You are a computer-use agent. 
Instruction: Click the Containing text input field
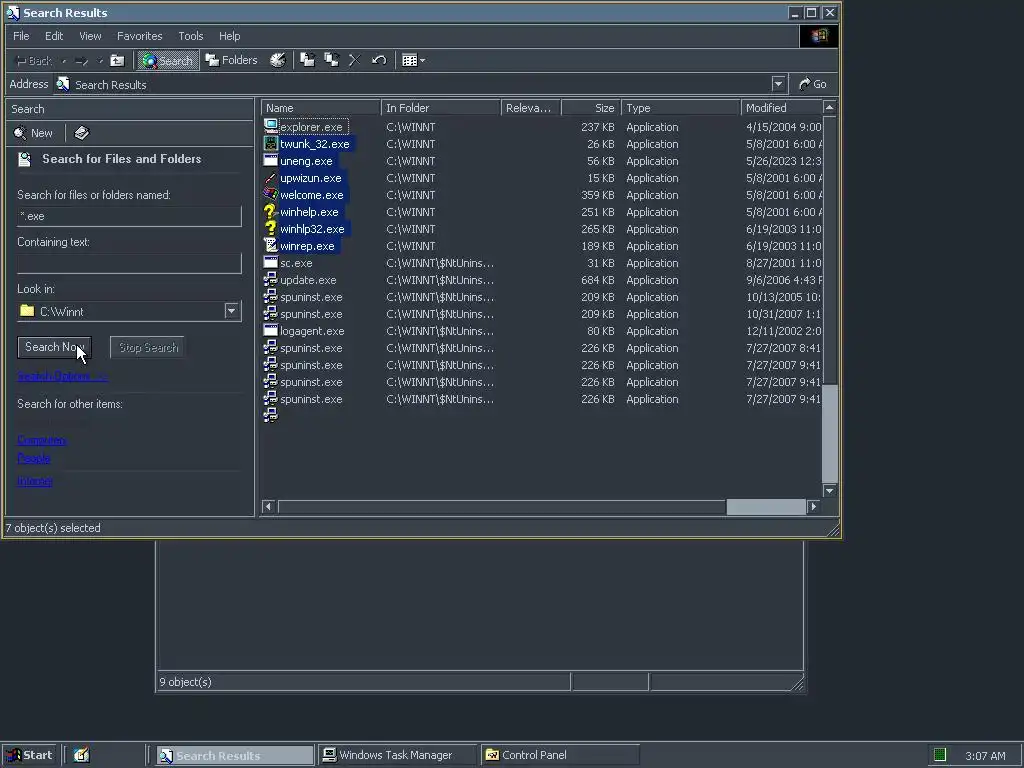point(129,263)
